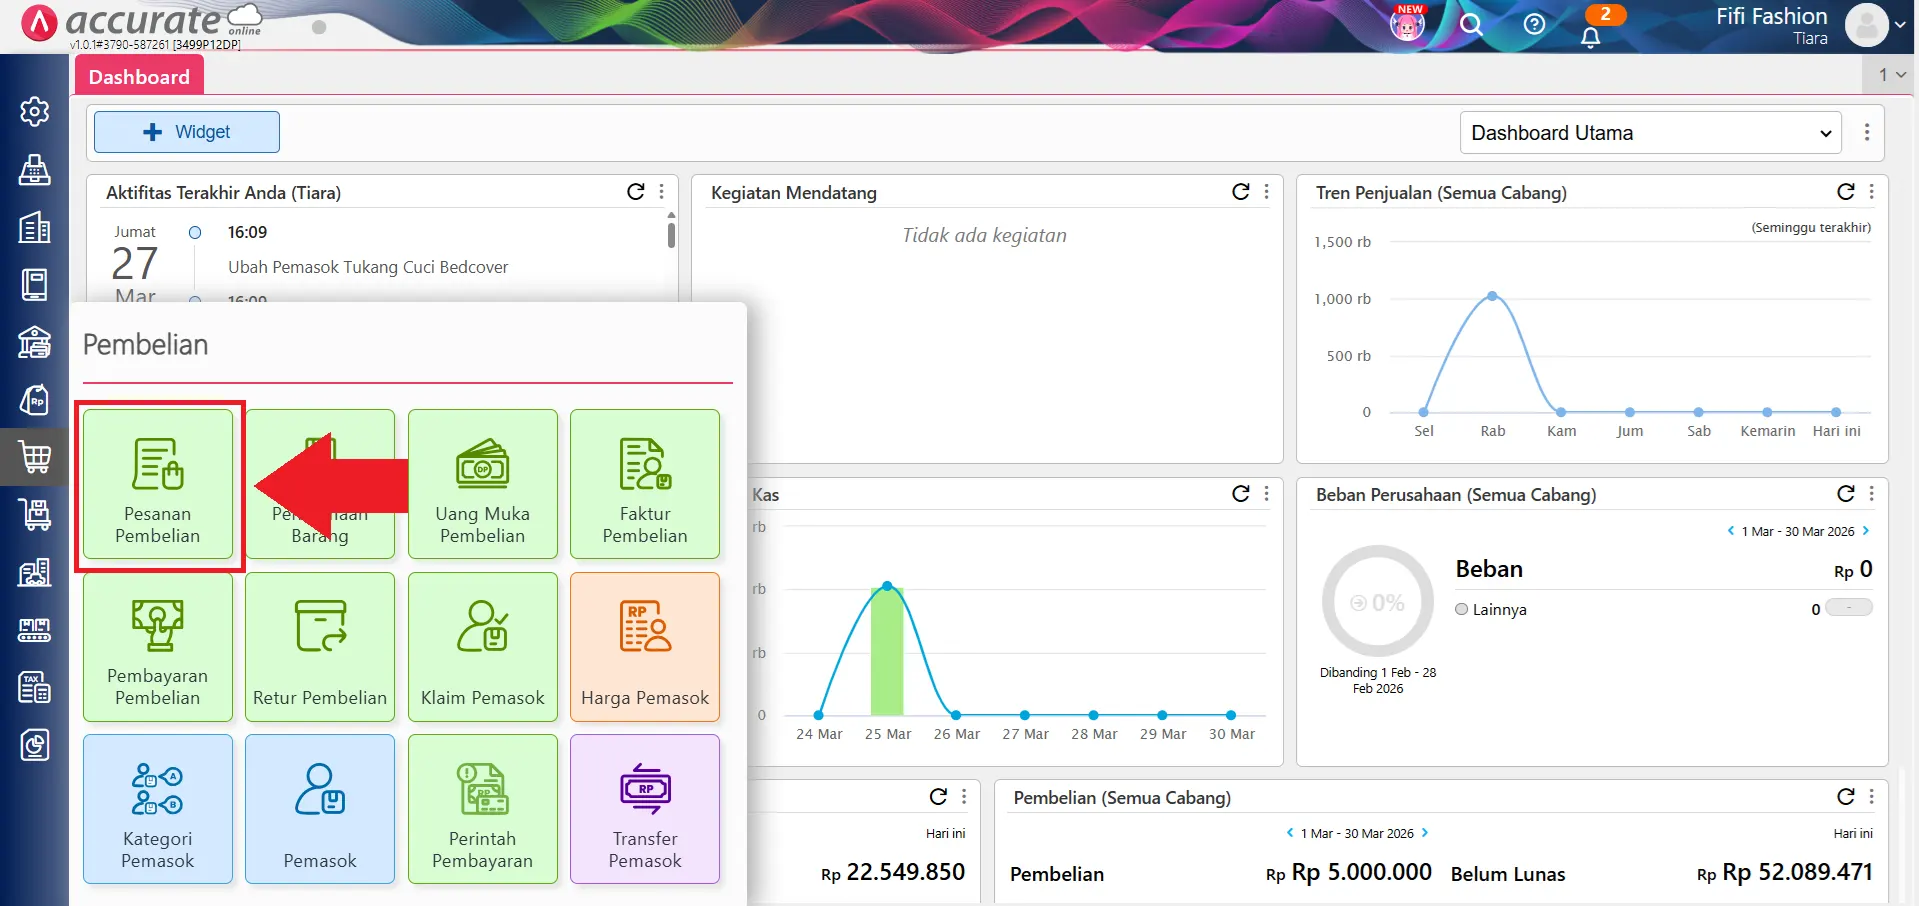
Task: Open Transfer Pemasok tile
Action: point(645,809)
